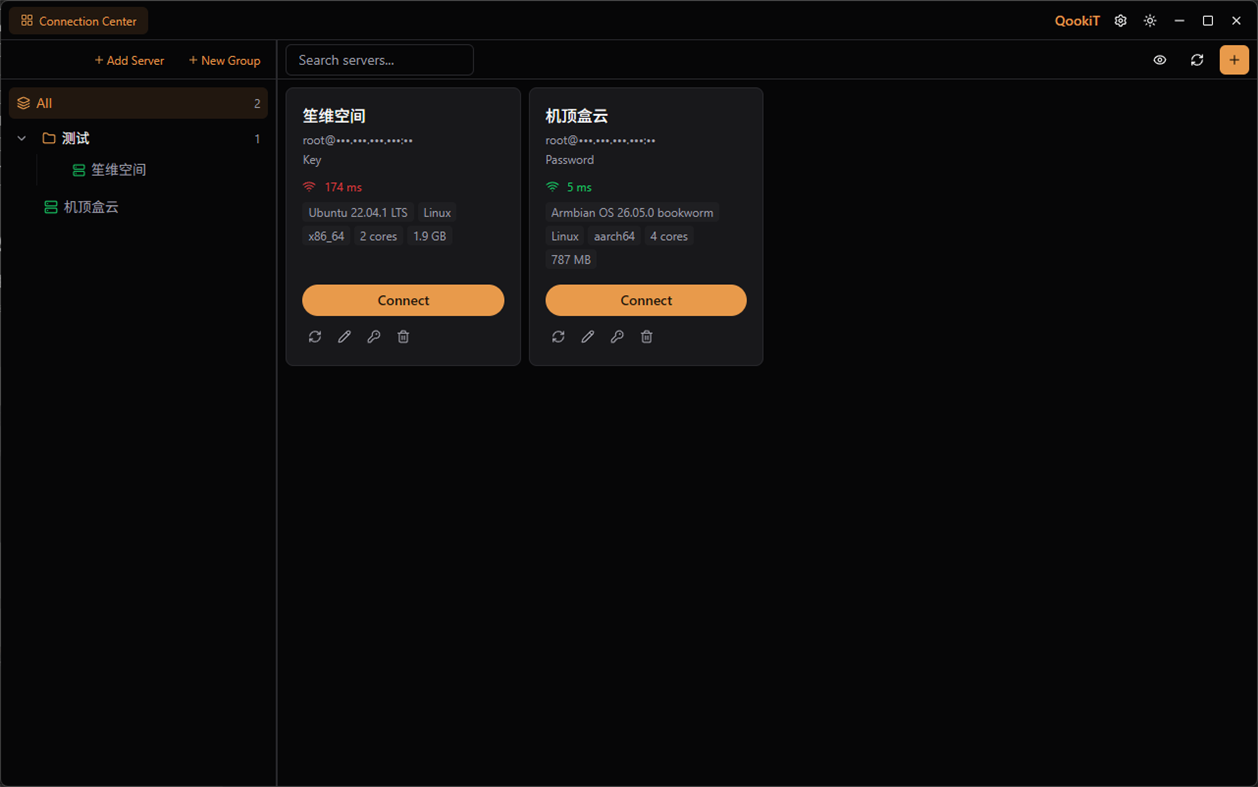Click the refresh icon on 笙维空间 card
Viewport: 1258px width, 787px height.
(315, 337)
